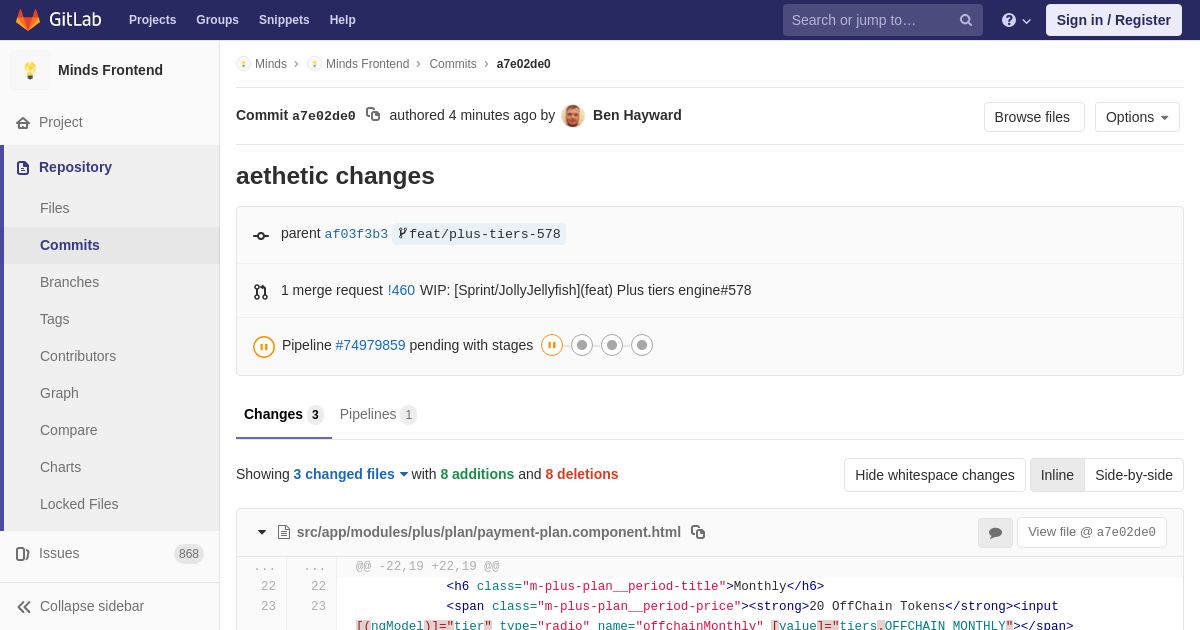This screenshot has width=1200, height=630.
Task: Focus the Search or jump to field
Action: click(870, 20)
